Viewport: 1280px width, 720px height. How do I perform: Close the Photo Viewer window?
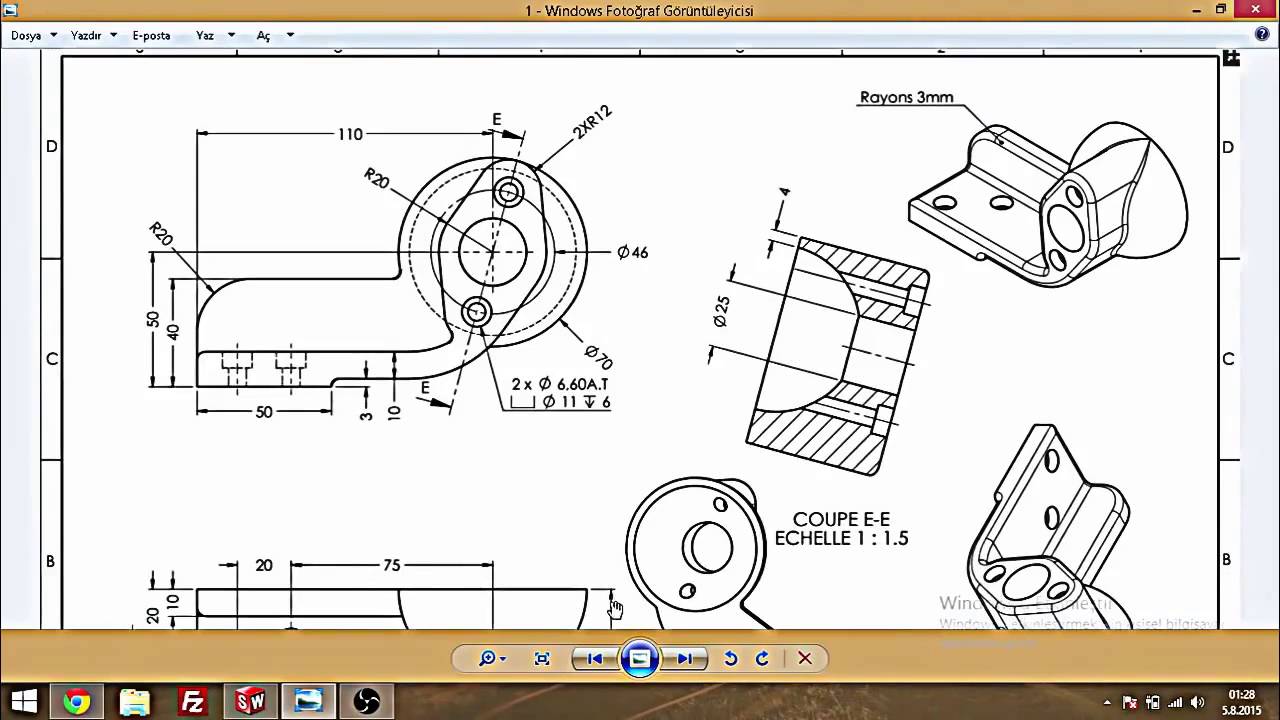[1256, 9]
